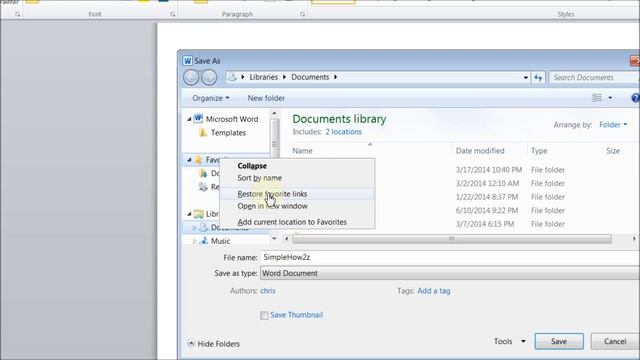
Task: Select row dated 3/17/2014 10:40 PM
Action: (x=489, y=170)
